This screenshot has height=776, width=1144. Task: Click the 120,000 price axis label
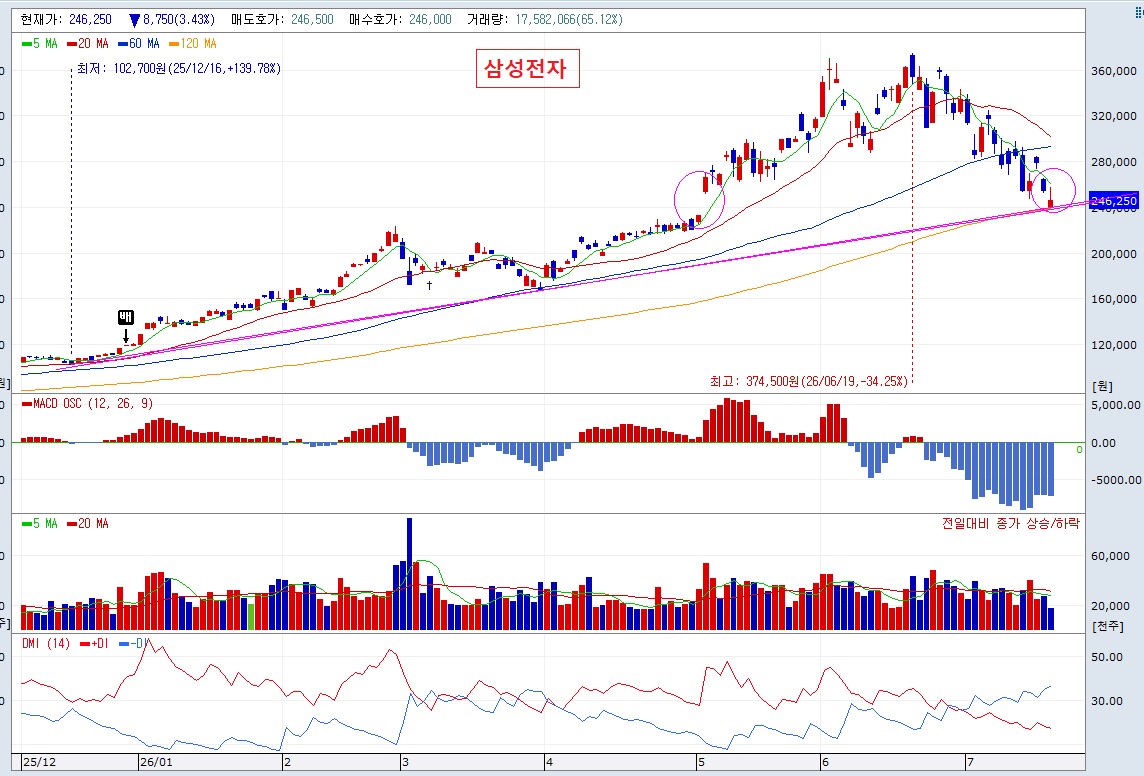click(1113, 345)
